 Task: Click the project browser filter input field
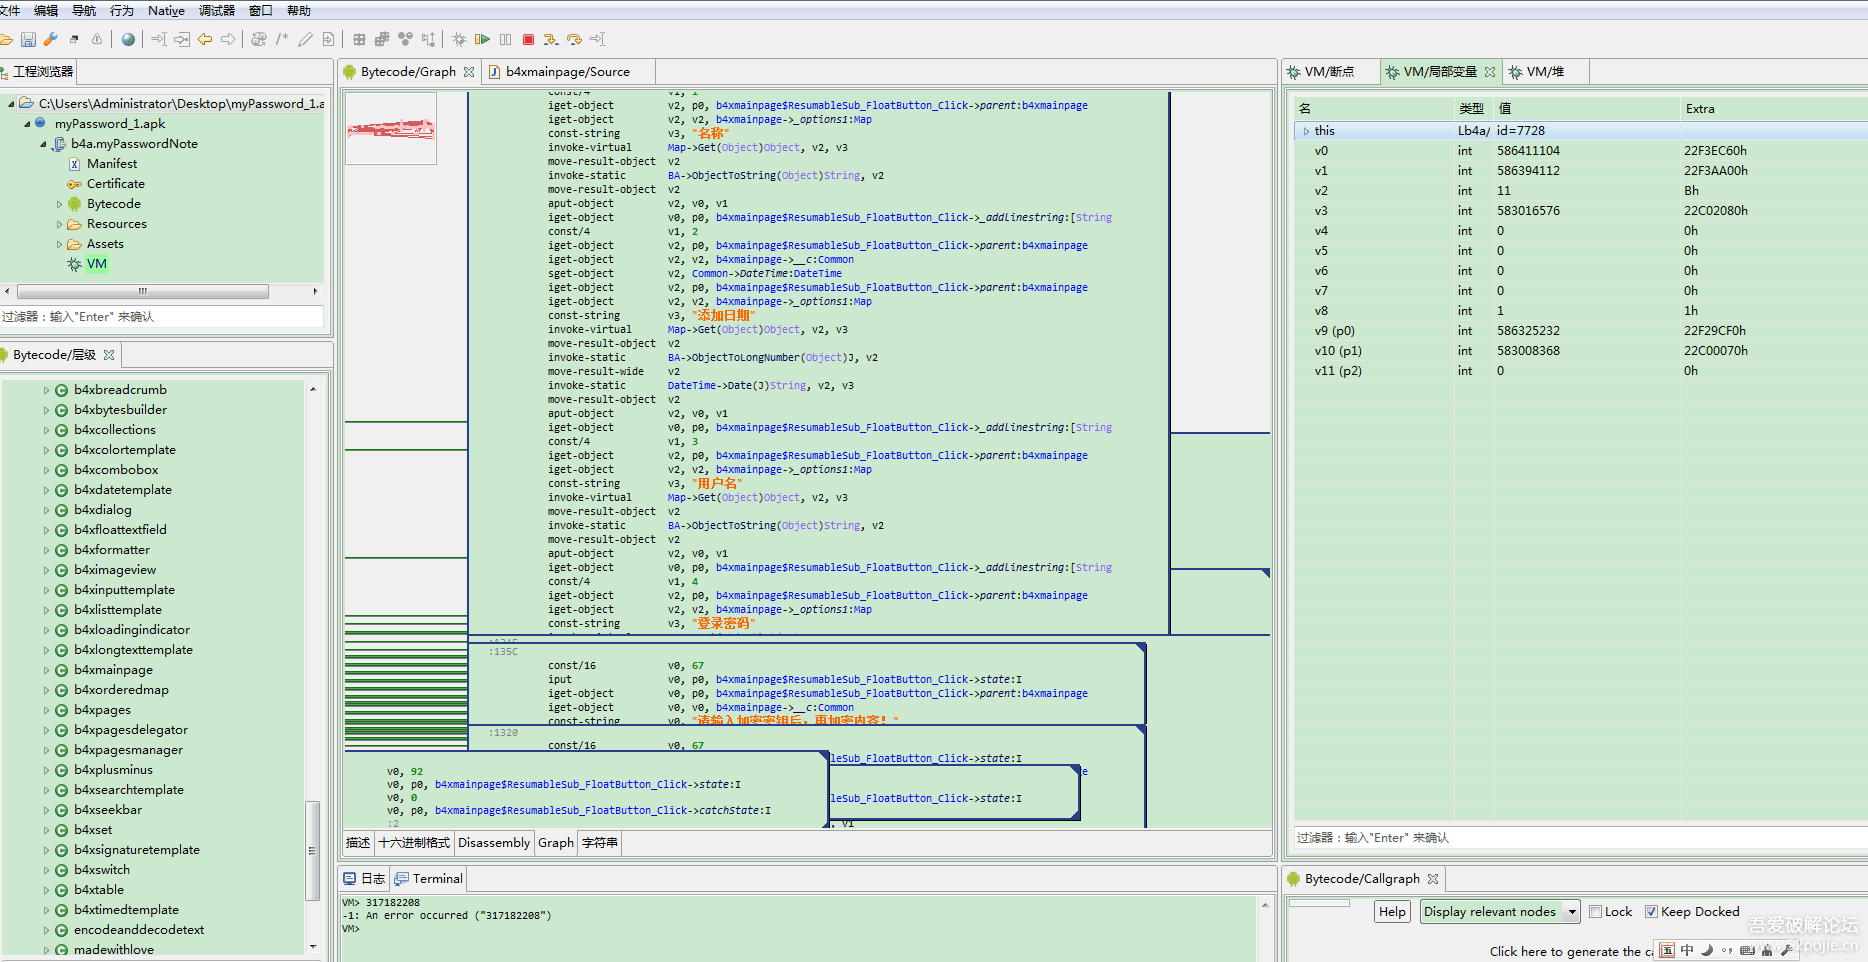tap(162, 317)
